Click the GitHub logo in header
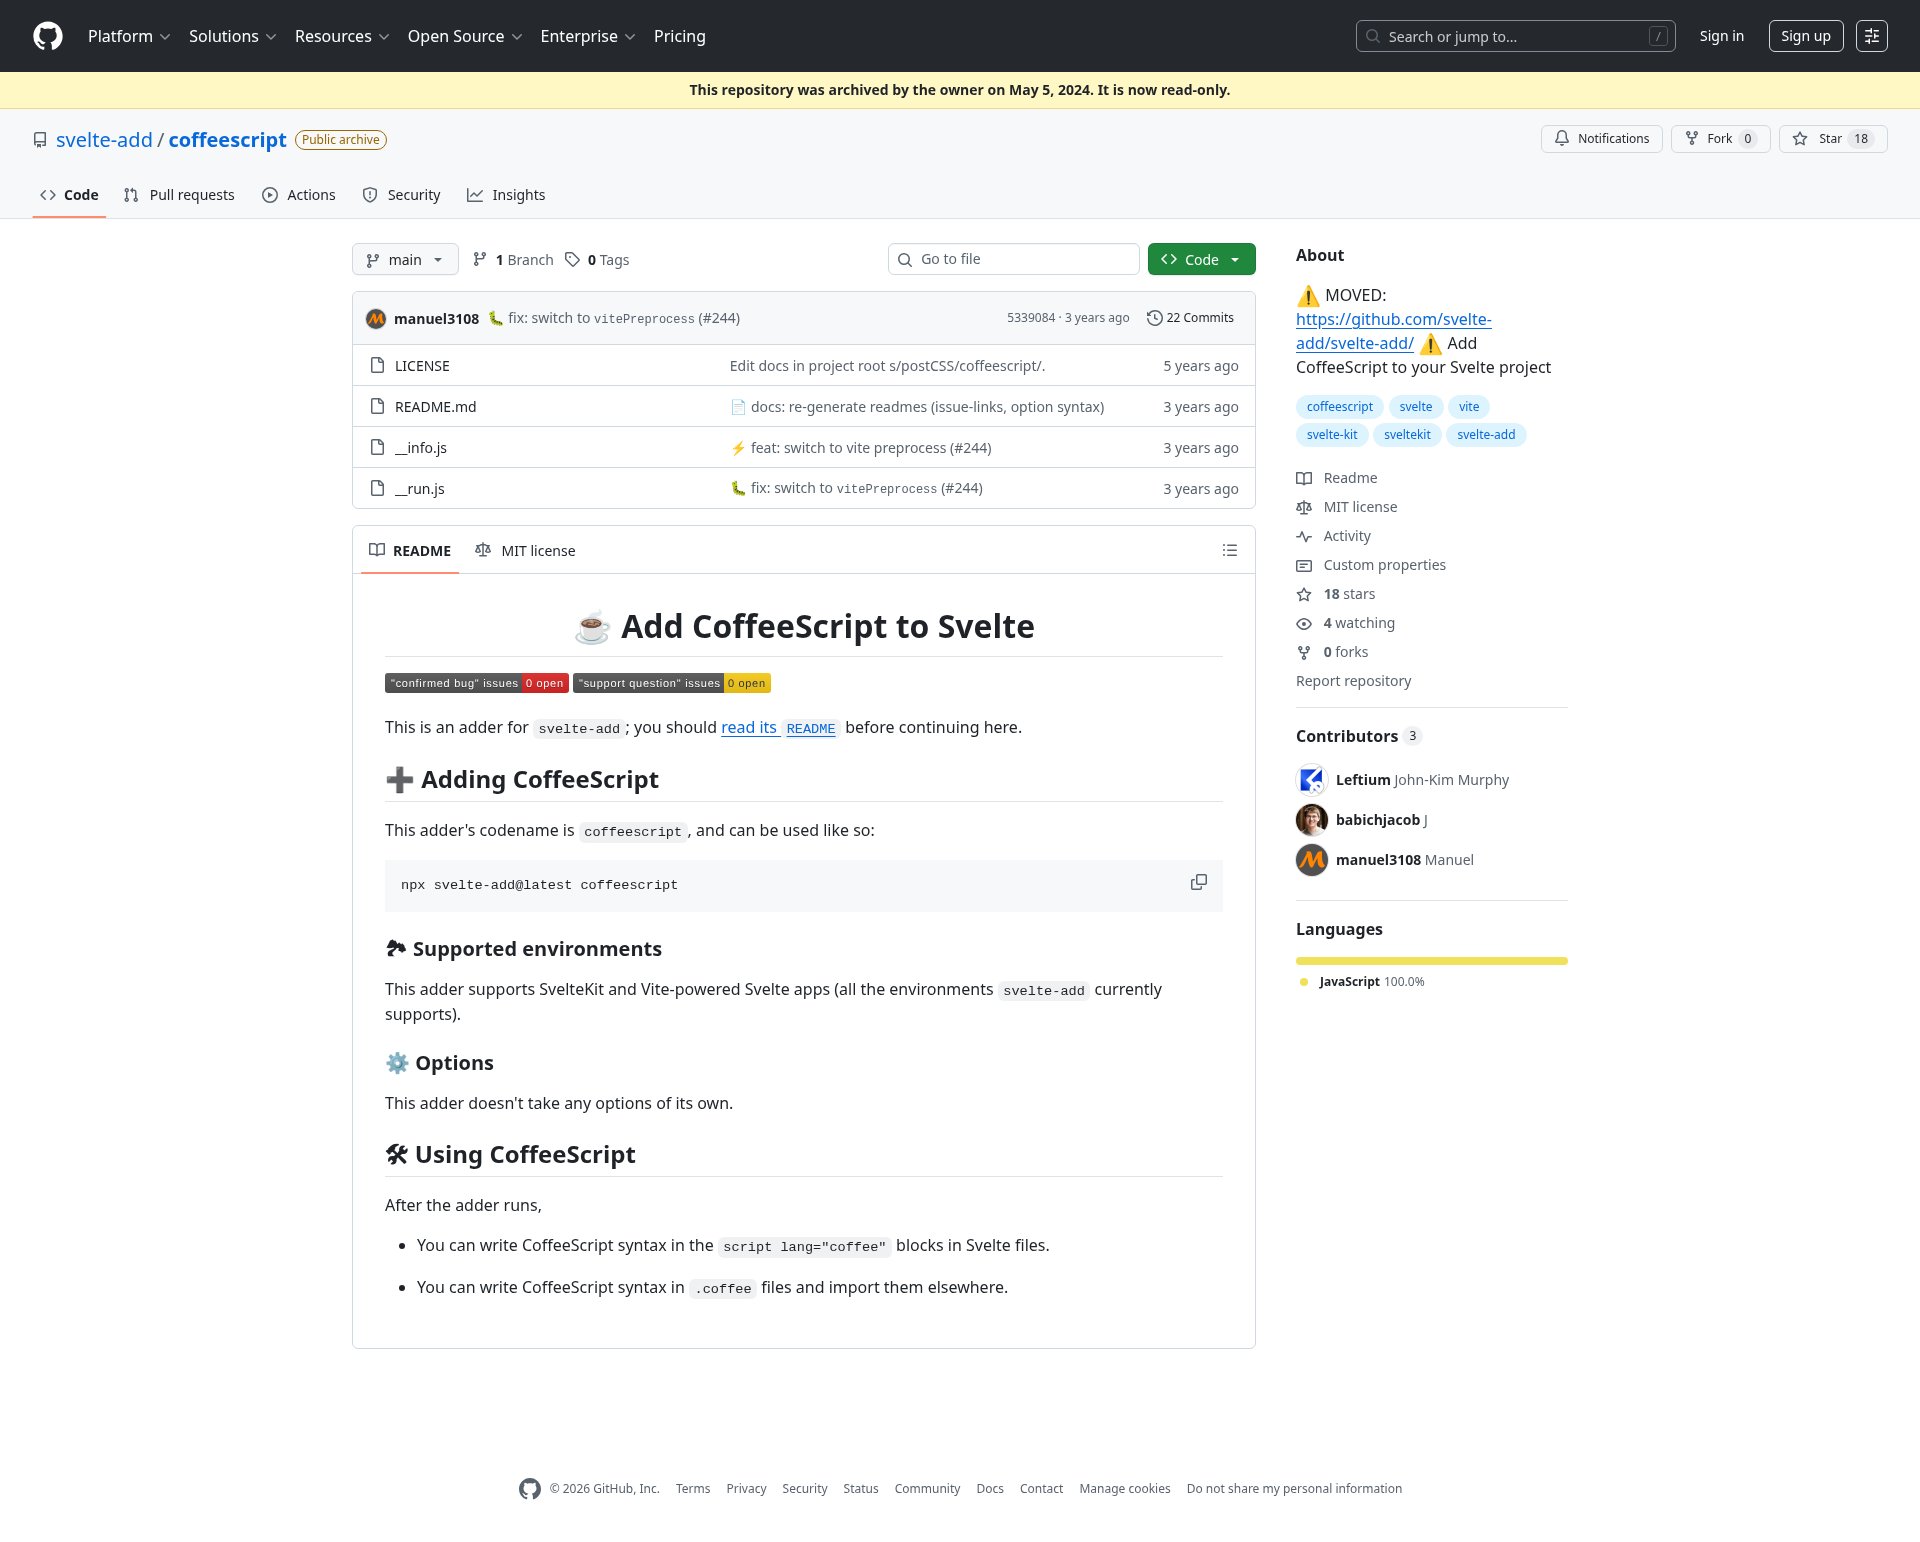The height and width of the screenshot is (1542, 1920). pos(48,36)
